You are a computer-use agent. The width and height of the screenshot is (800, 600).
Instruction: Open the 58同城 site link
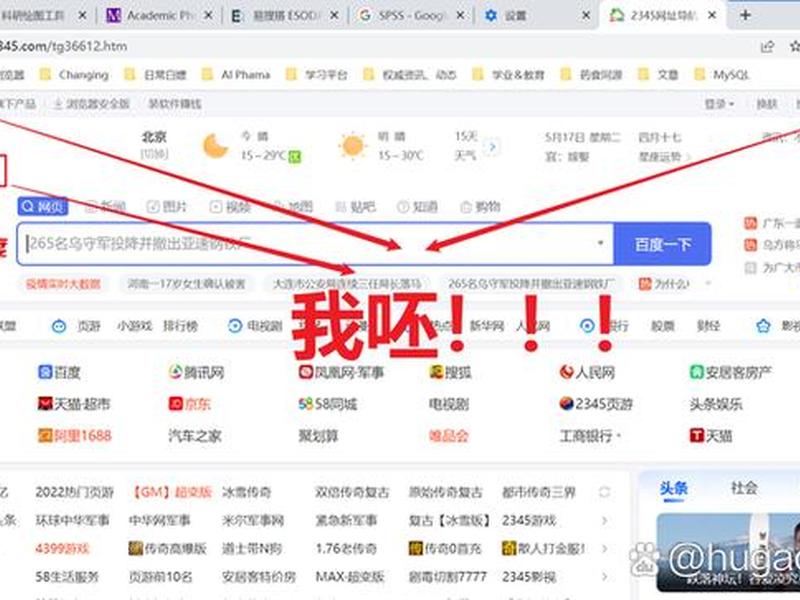click(x=328, y=404)
